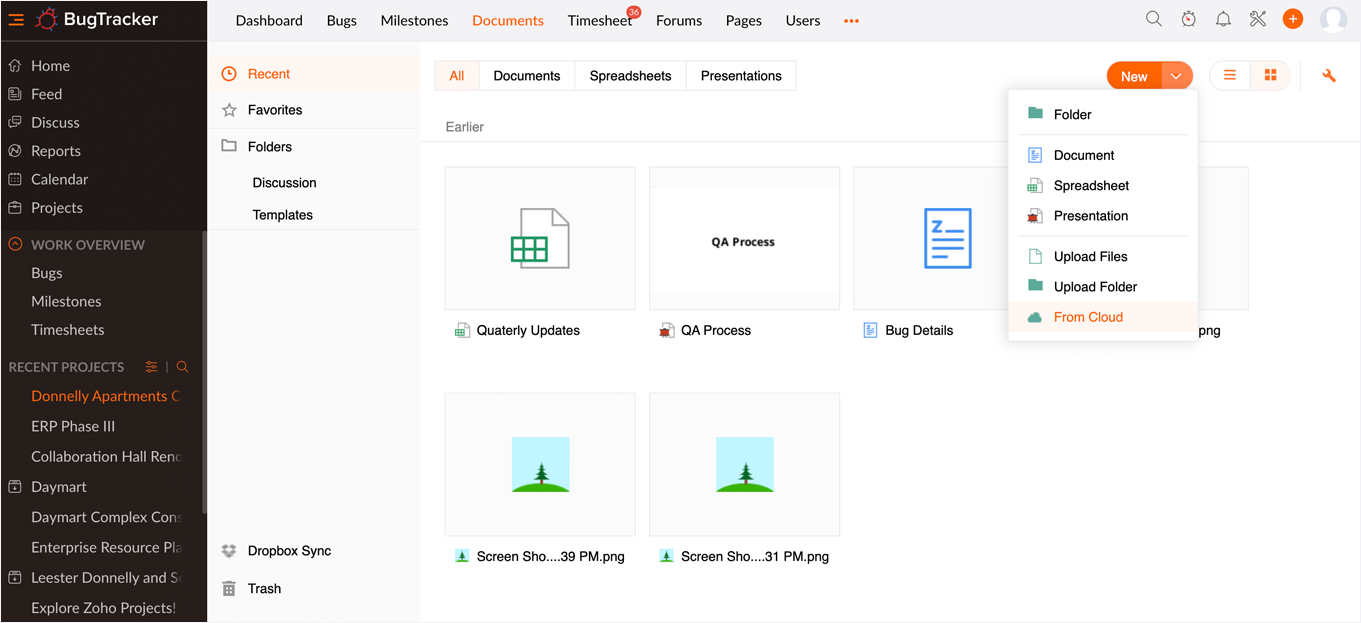Screen dimensions: 1361x623
Task: Click the hamburger menu icon beside BugTracker
Action: click(x=16, y=19)
